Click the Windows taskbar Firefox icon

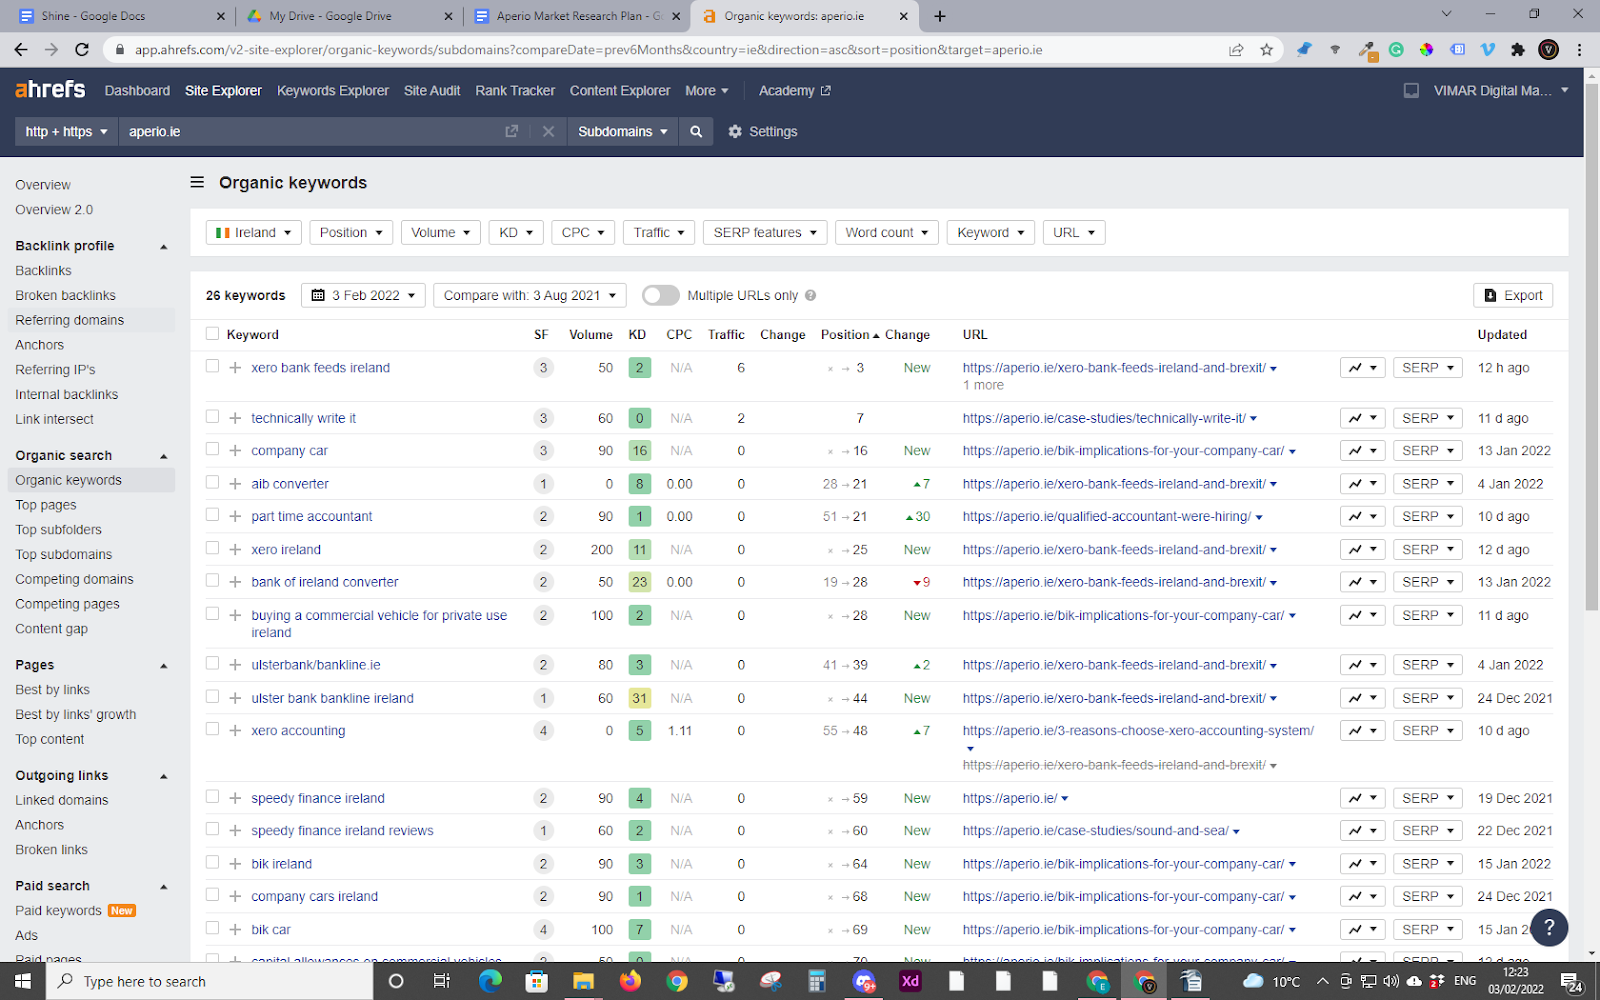[x=630, y=981]
